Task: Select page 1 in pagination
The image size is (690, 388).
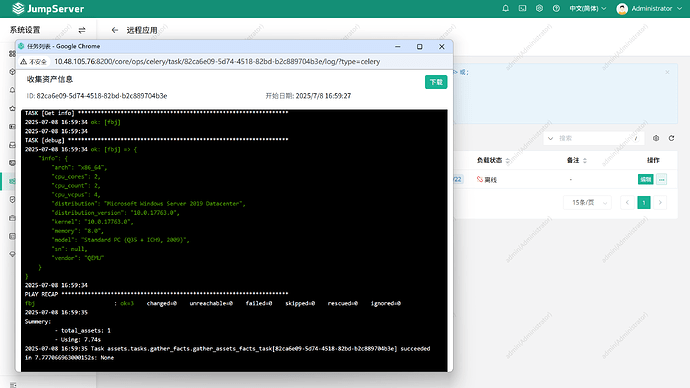Action: [x=644, y=202]
